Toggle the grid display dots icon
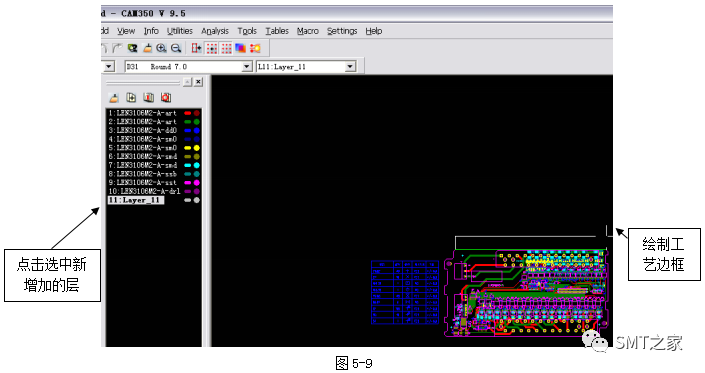 [x=226, y=48]
